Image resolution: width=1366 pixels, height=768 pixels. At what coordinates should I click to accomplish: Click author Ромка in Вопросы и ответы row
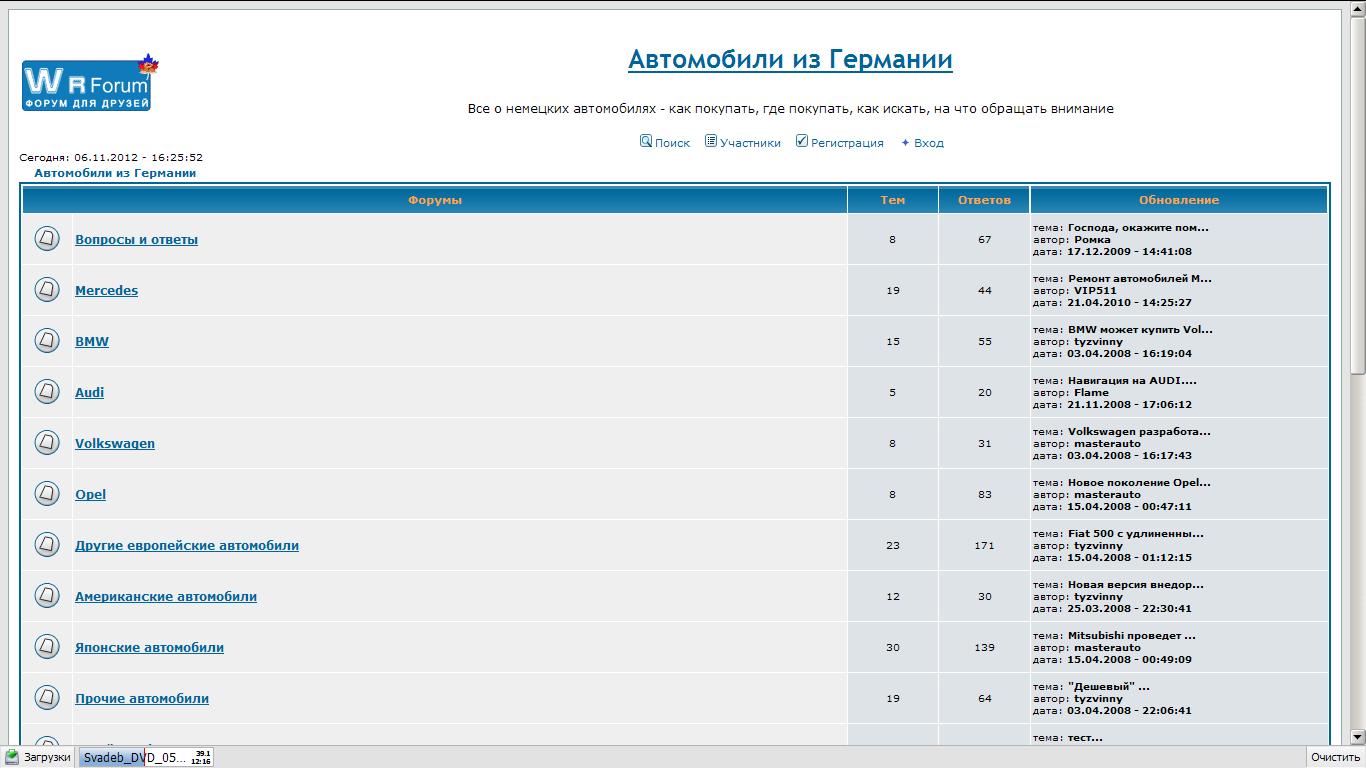click(1092, 239)
